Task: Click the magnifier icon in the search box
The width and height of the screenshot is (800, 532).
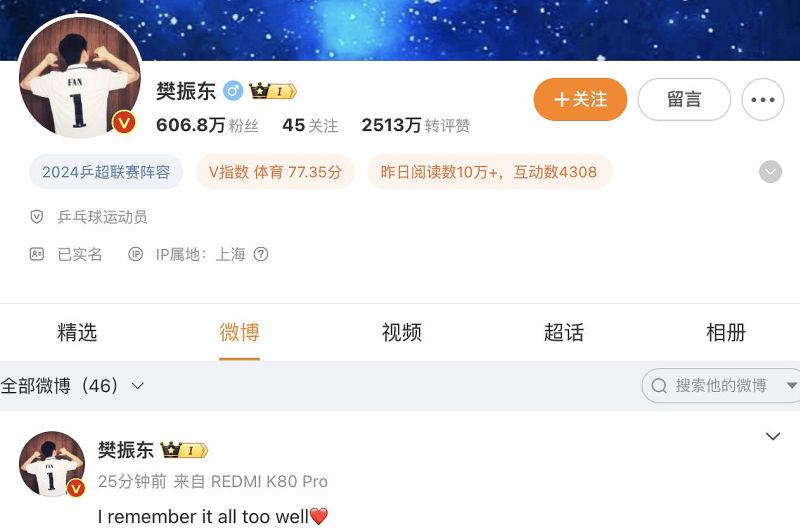Action: point(659,386)
